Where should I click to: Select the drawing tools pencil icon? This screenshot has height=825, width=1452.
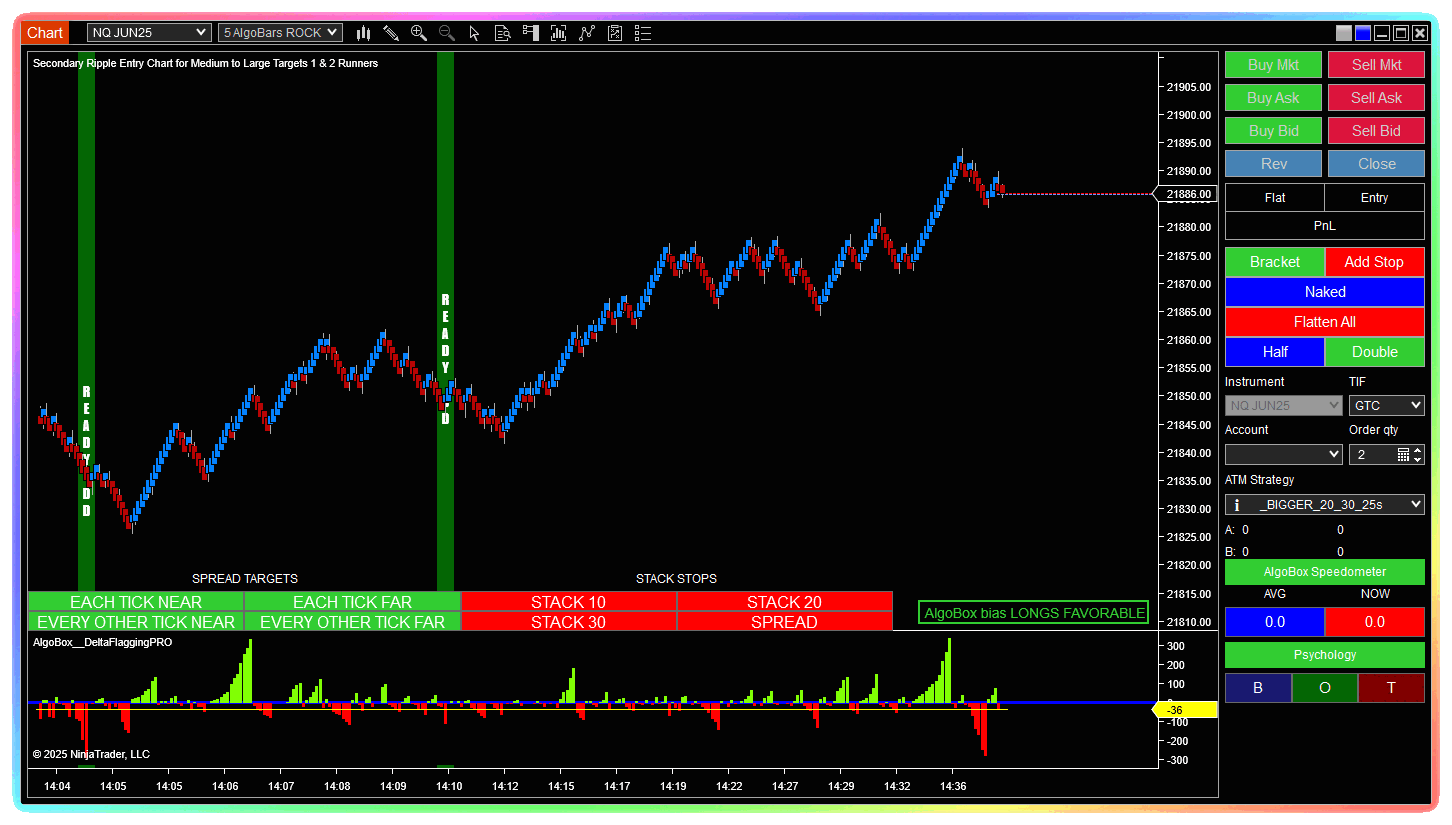pos(391,33)
